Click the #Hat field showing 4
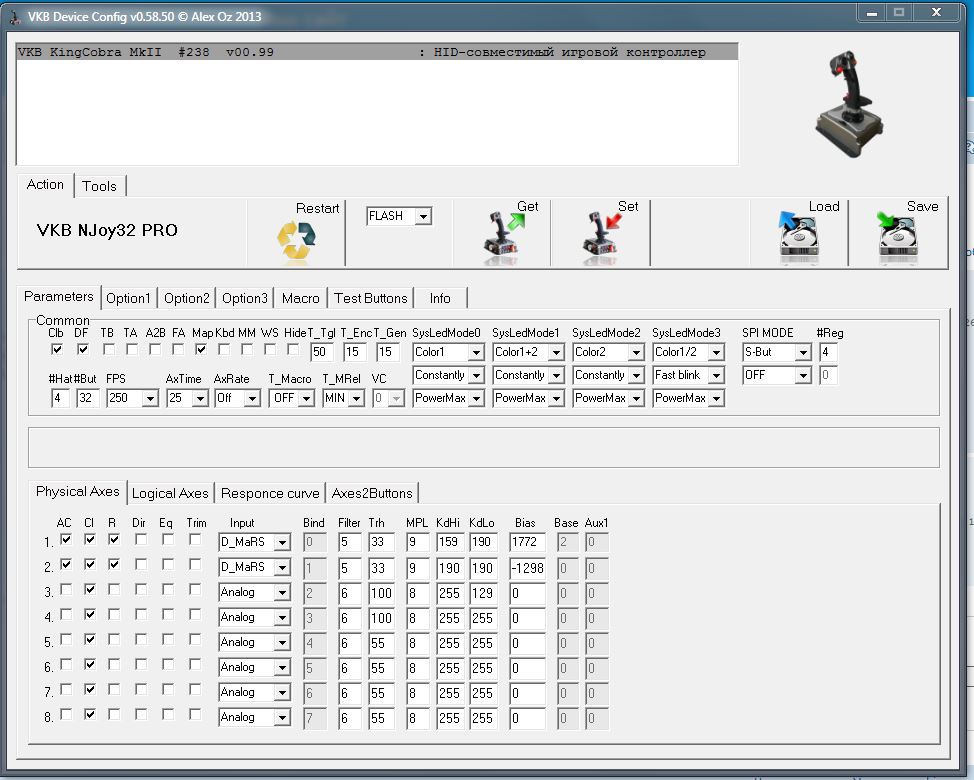This screenshot has width=974, height=780. point(60,398)
